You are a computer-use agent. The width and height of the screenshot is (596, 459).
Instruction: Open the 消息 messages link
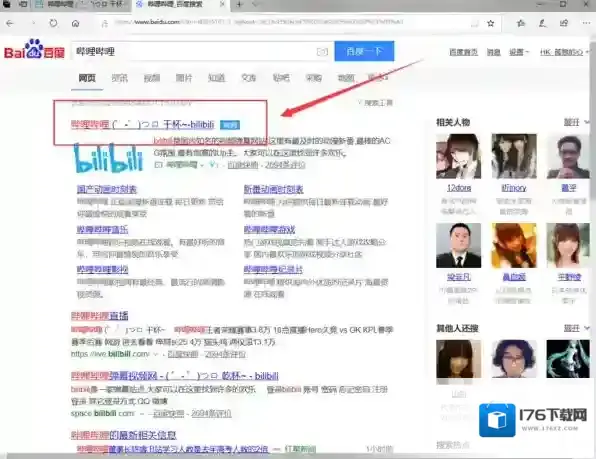(x=494, y=52)
